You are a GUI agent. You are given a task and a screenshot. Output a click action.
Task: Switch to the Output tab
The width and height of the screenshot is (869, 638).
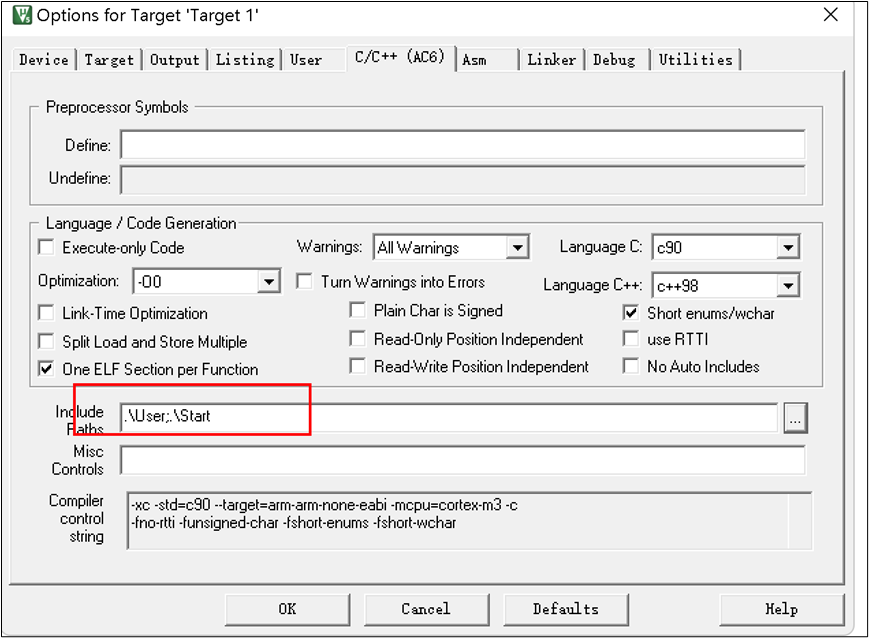click(x=175, y=60)
